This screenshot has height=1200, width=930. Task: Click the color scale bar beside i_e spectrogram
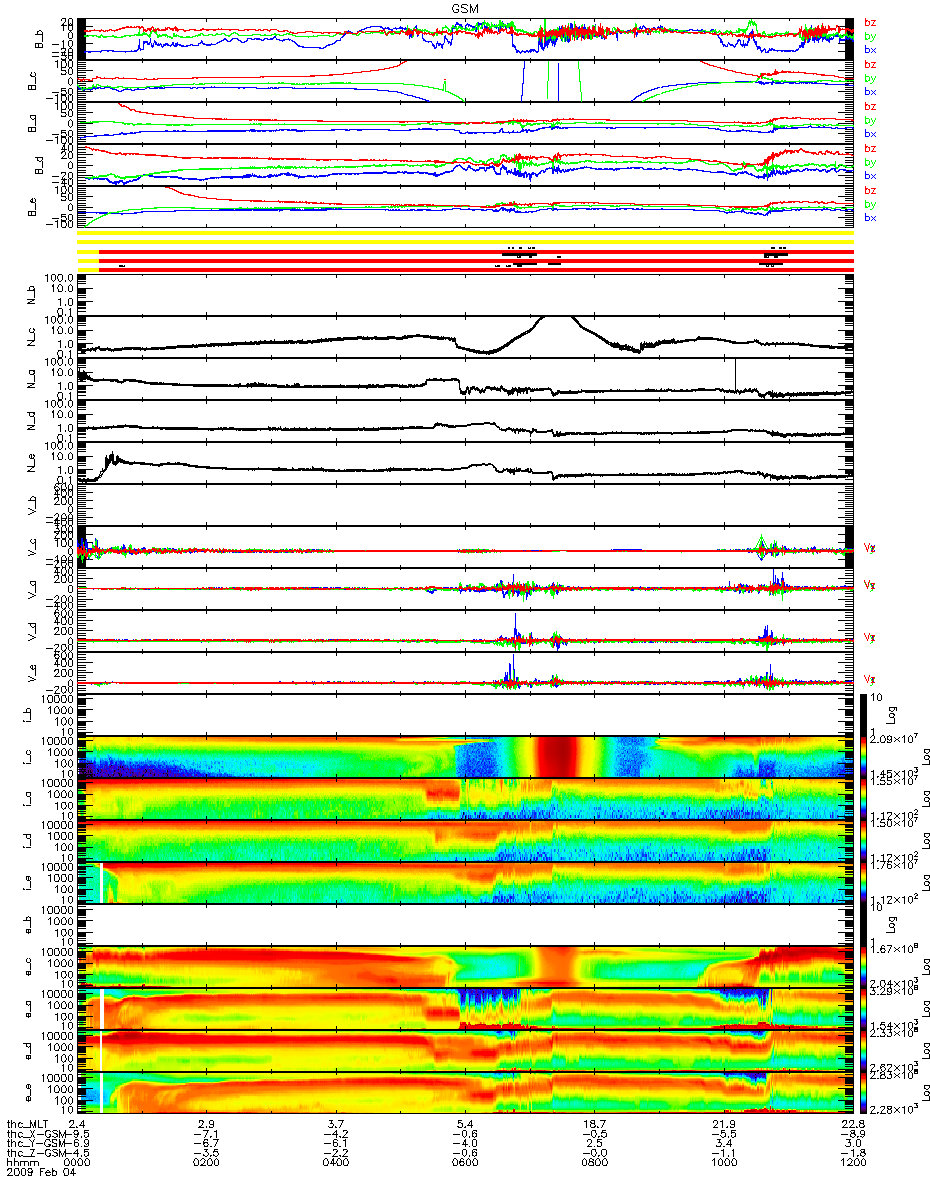[866, 883]
